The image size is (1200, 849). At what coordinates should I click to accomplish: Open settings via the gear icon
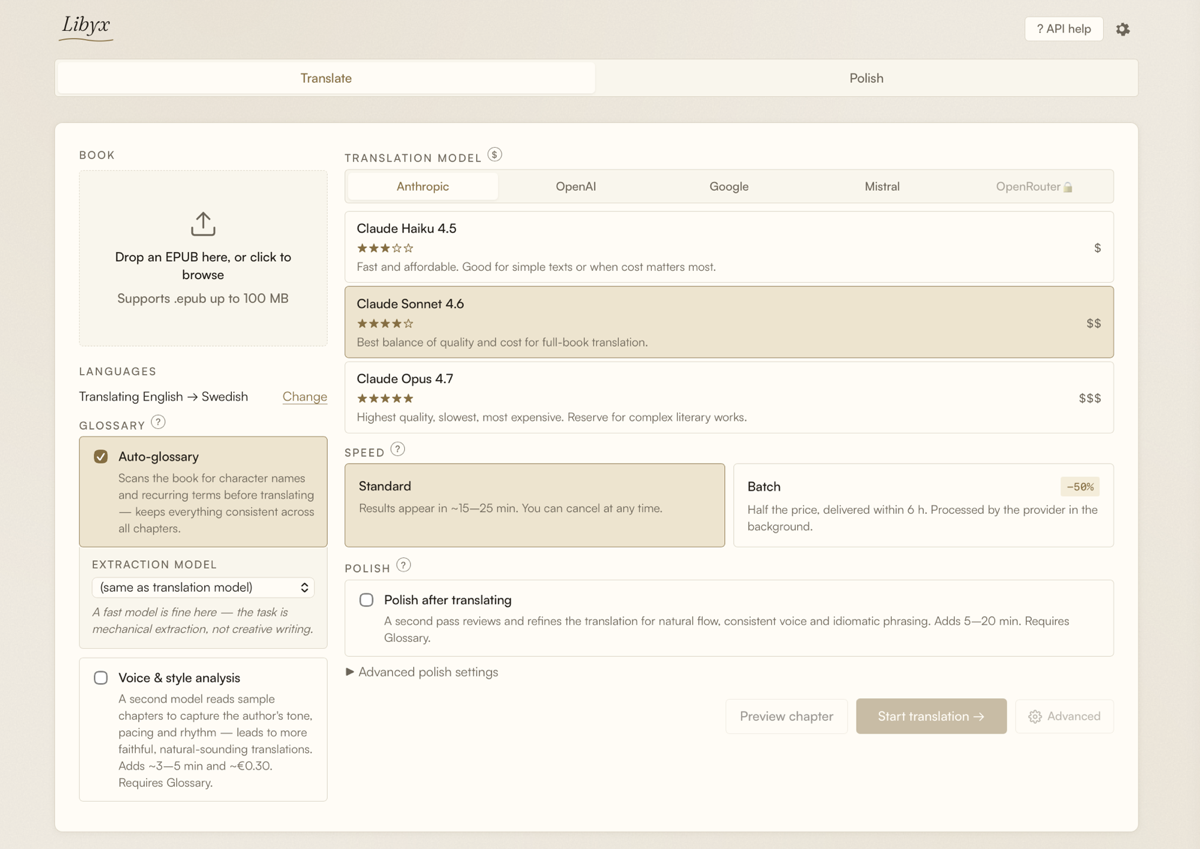coord(1123,29)
